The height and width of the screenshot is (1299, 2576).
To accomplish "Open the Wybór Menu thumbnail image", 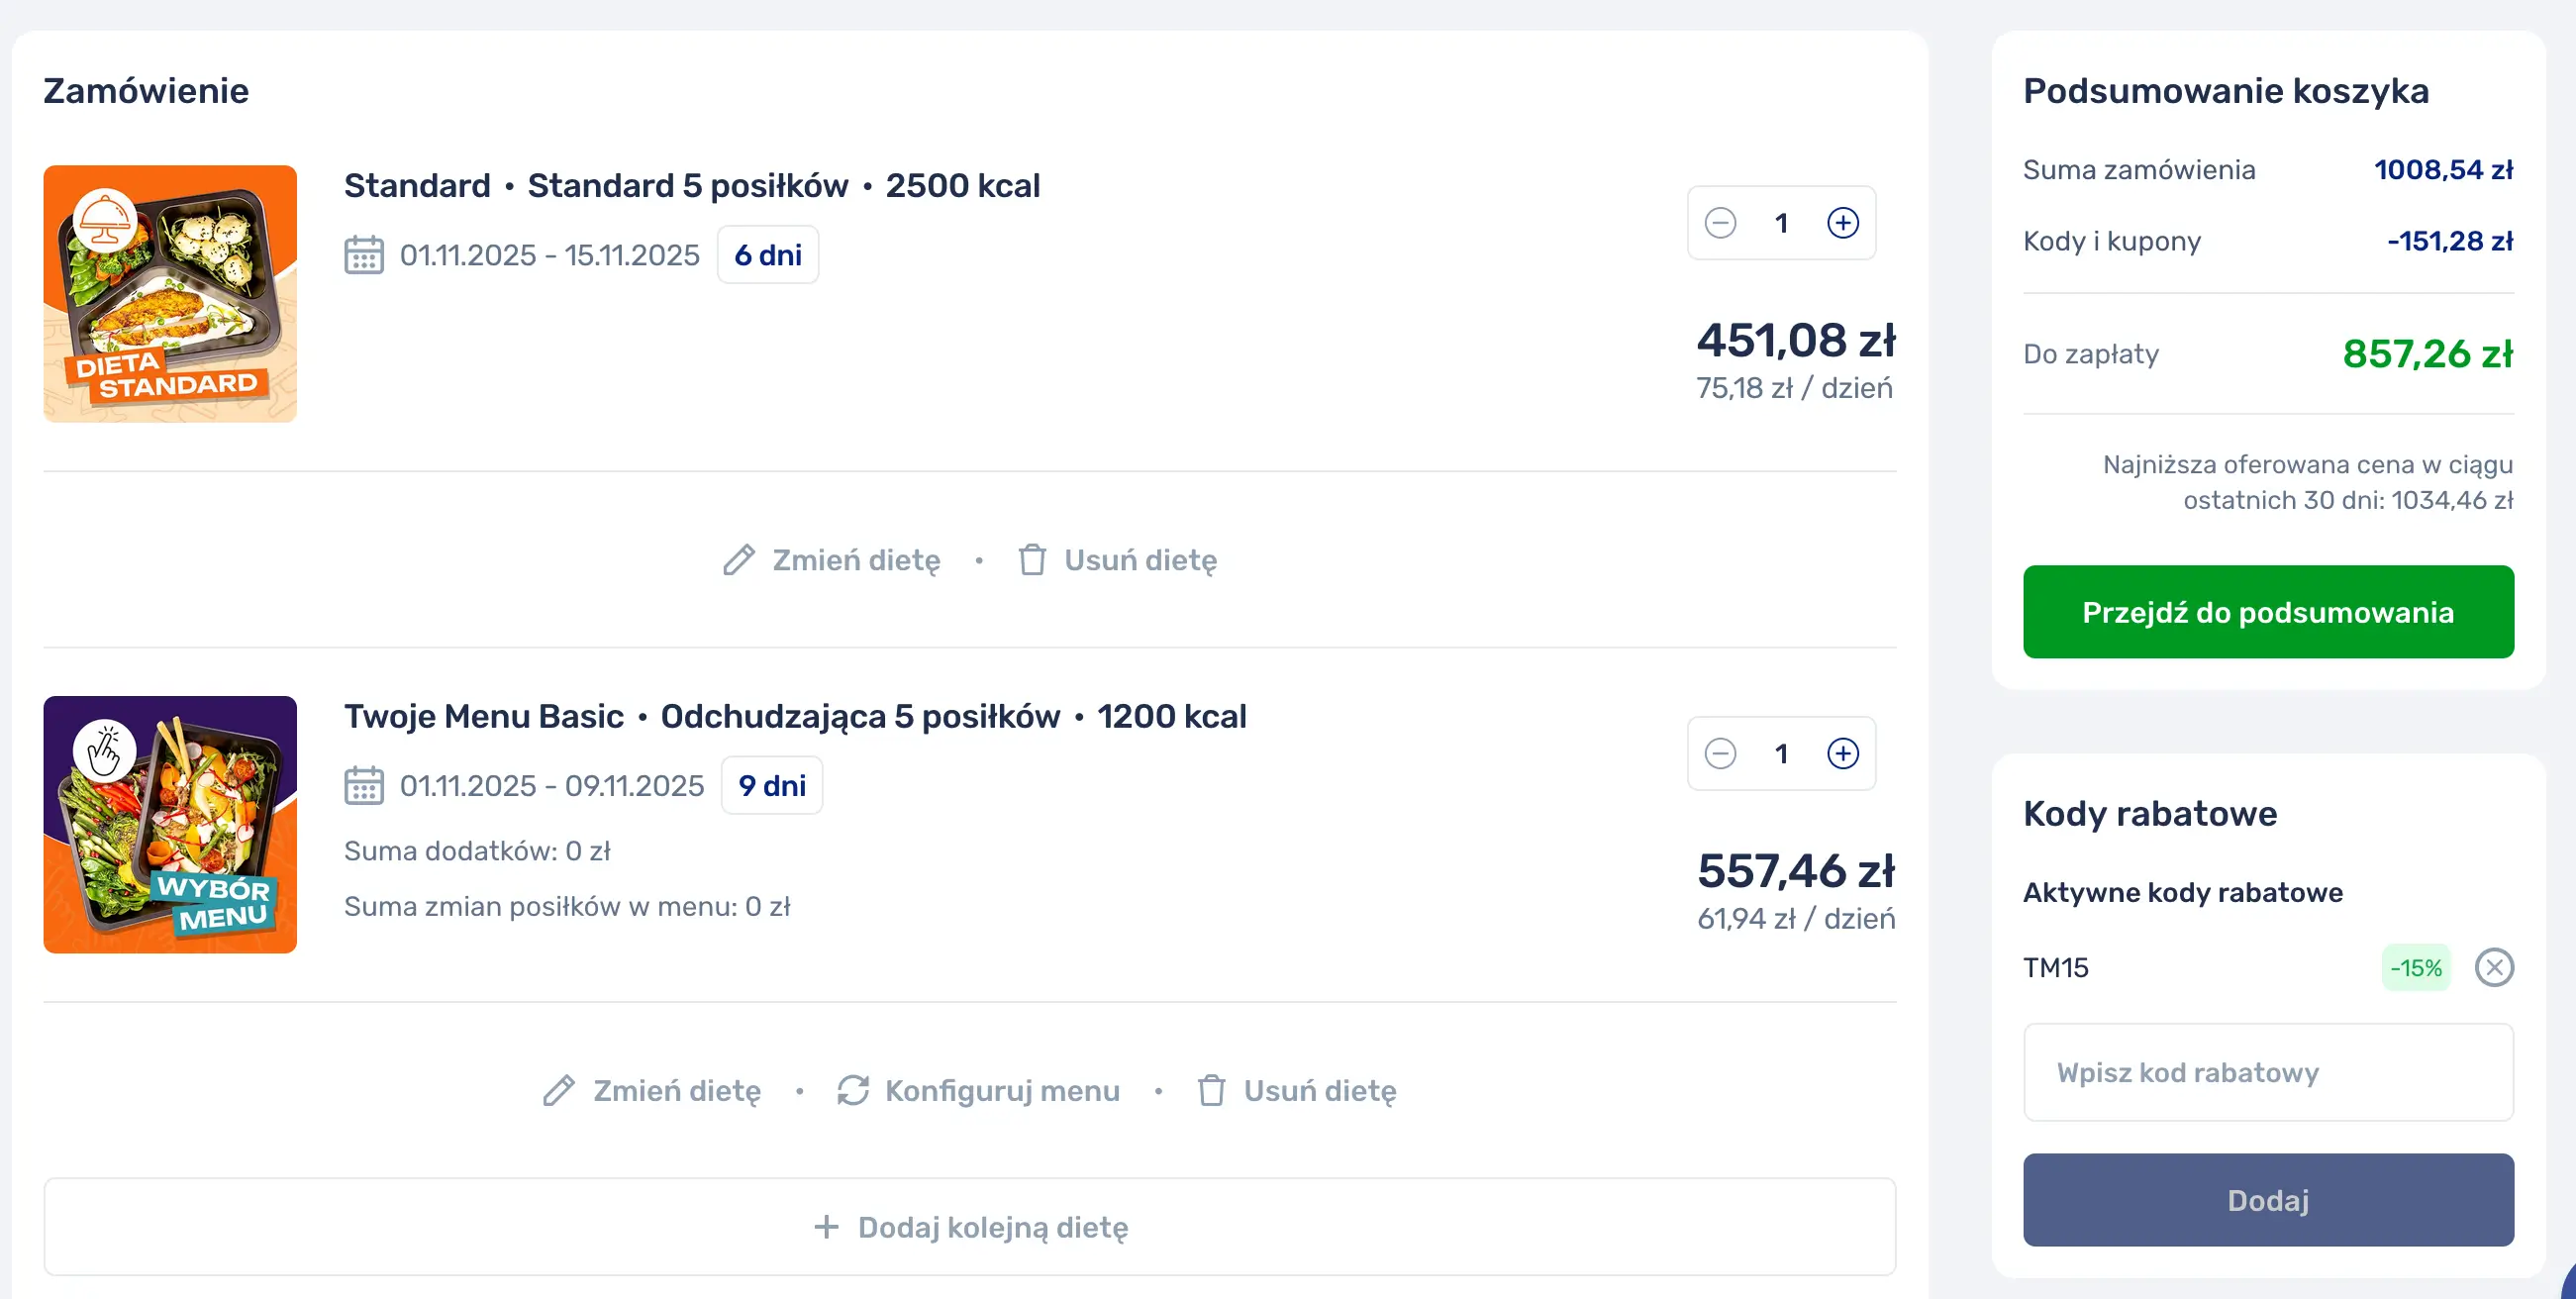I will point(170,824).
